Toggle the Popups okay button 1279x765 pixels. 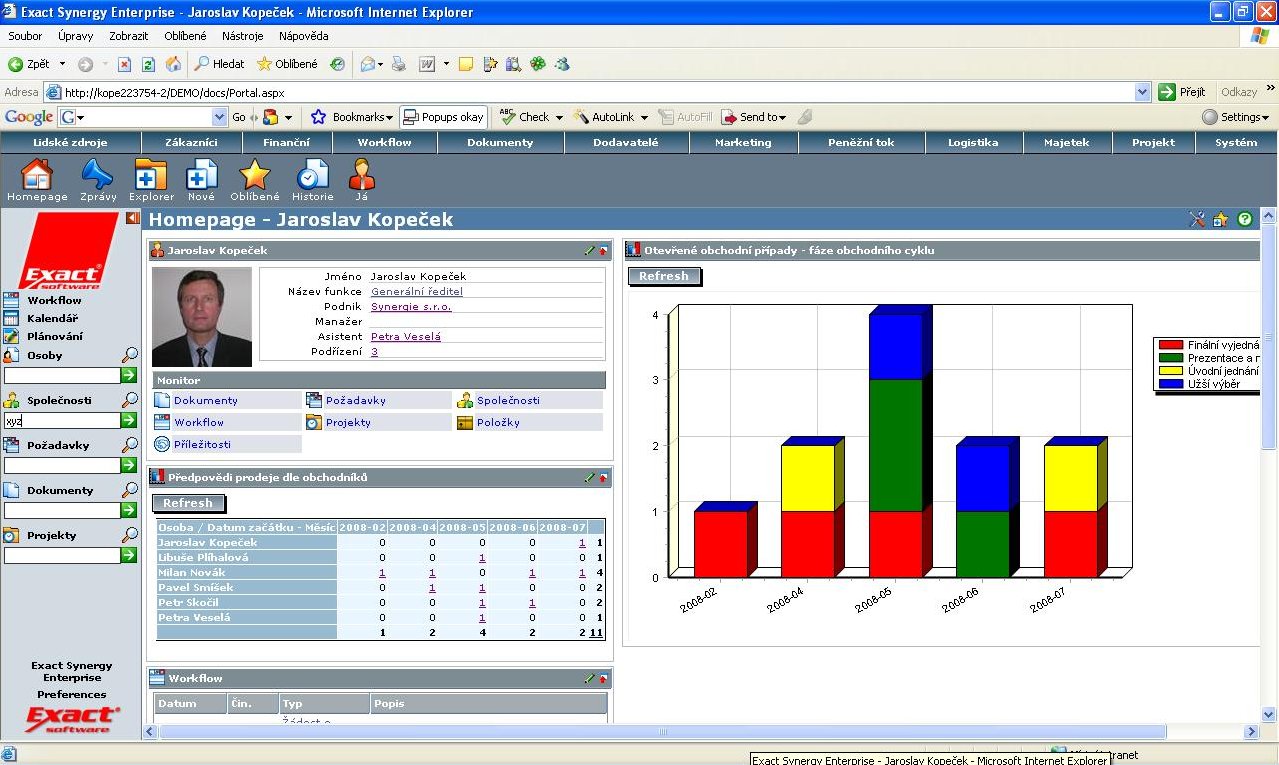click(443, 117)
